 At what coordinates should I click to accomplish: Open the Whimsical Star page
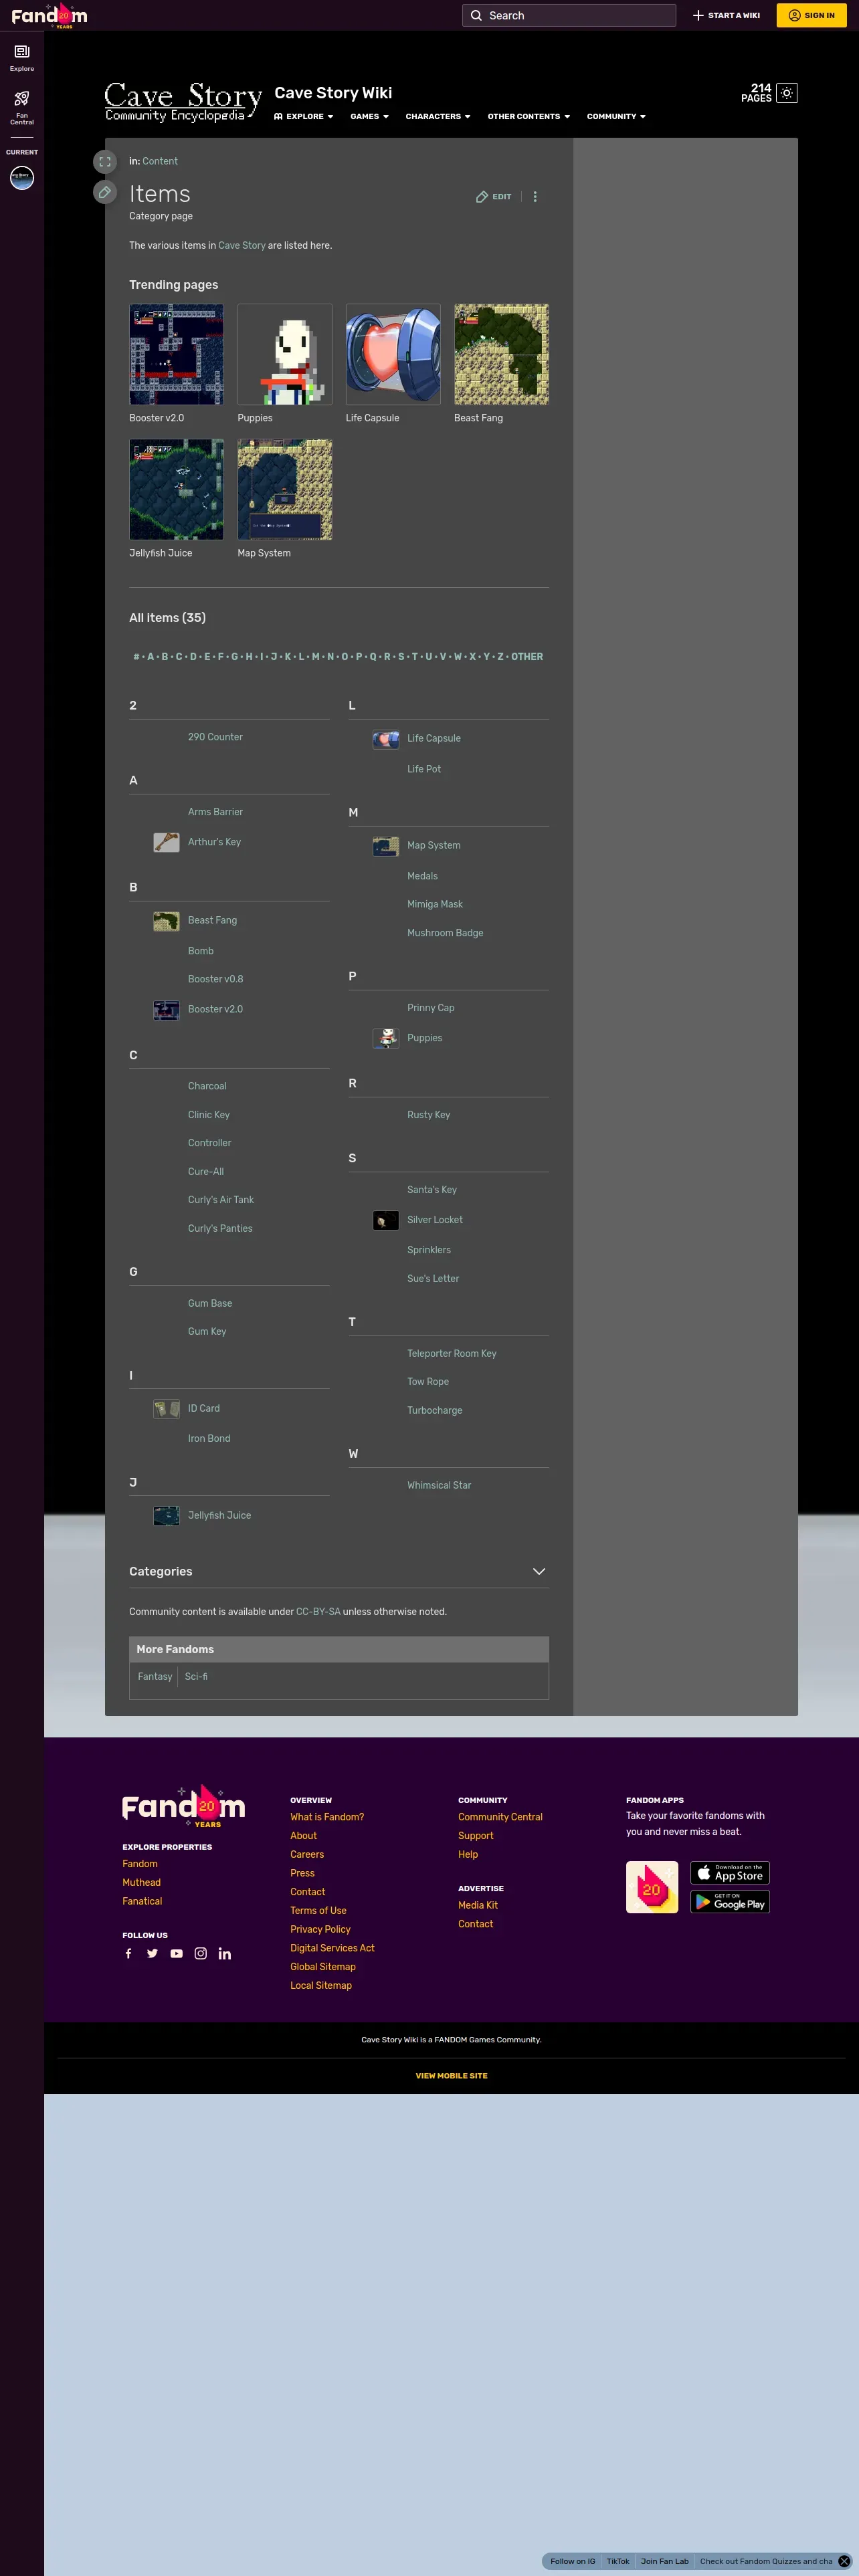[x=439, y=1485]
